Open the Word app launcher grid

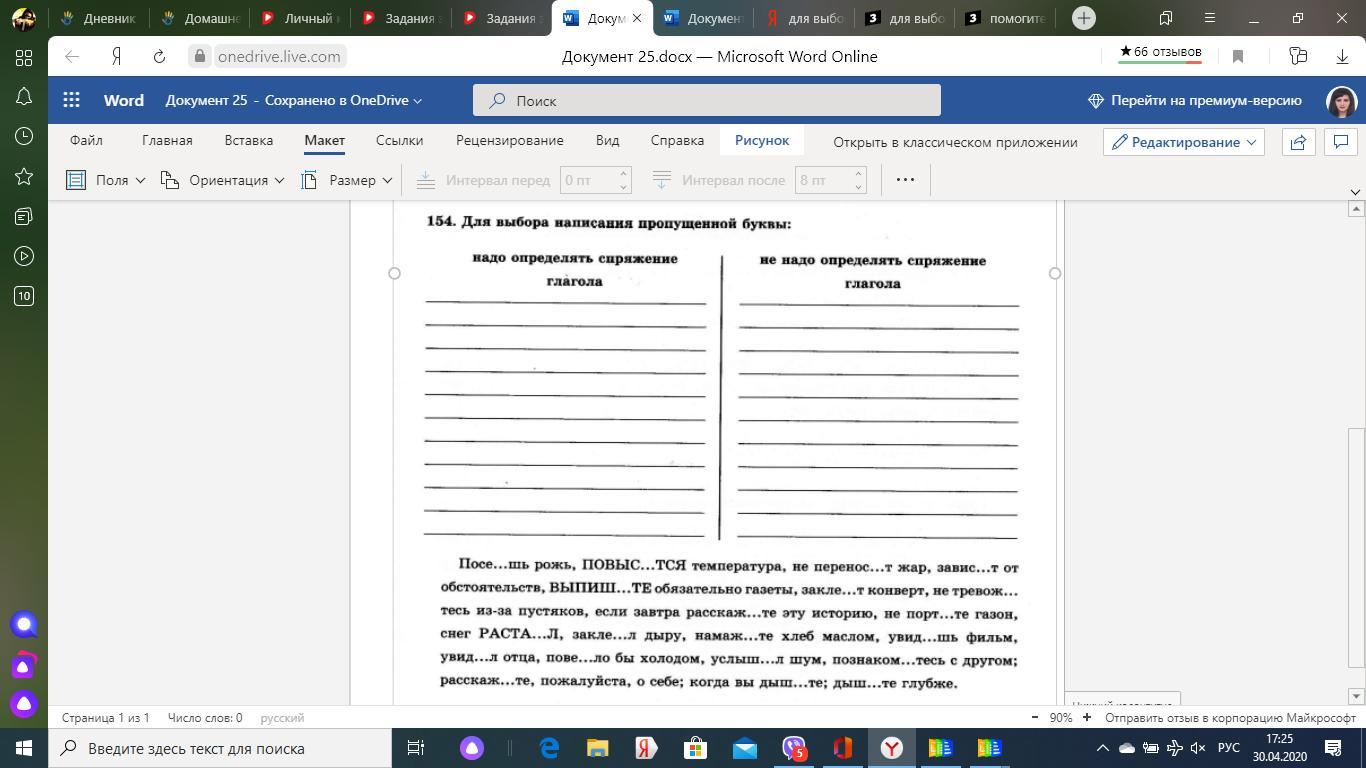[71, 100]
